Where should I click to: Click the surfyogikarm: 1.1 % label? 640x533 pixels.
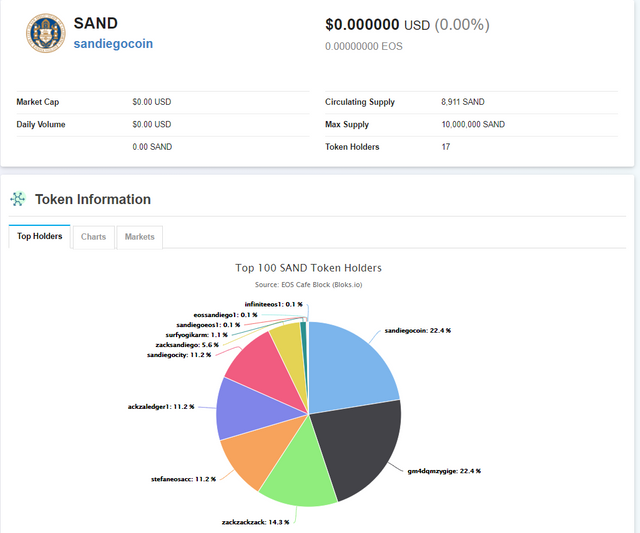pyautogui.click(x=196, y=335)
